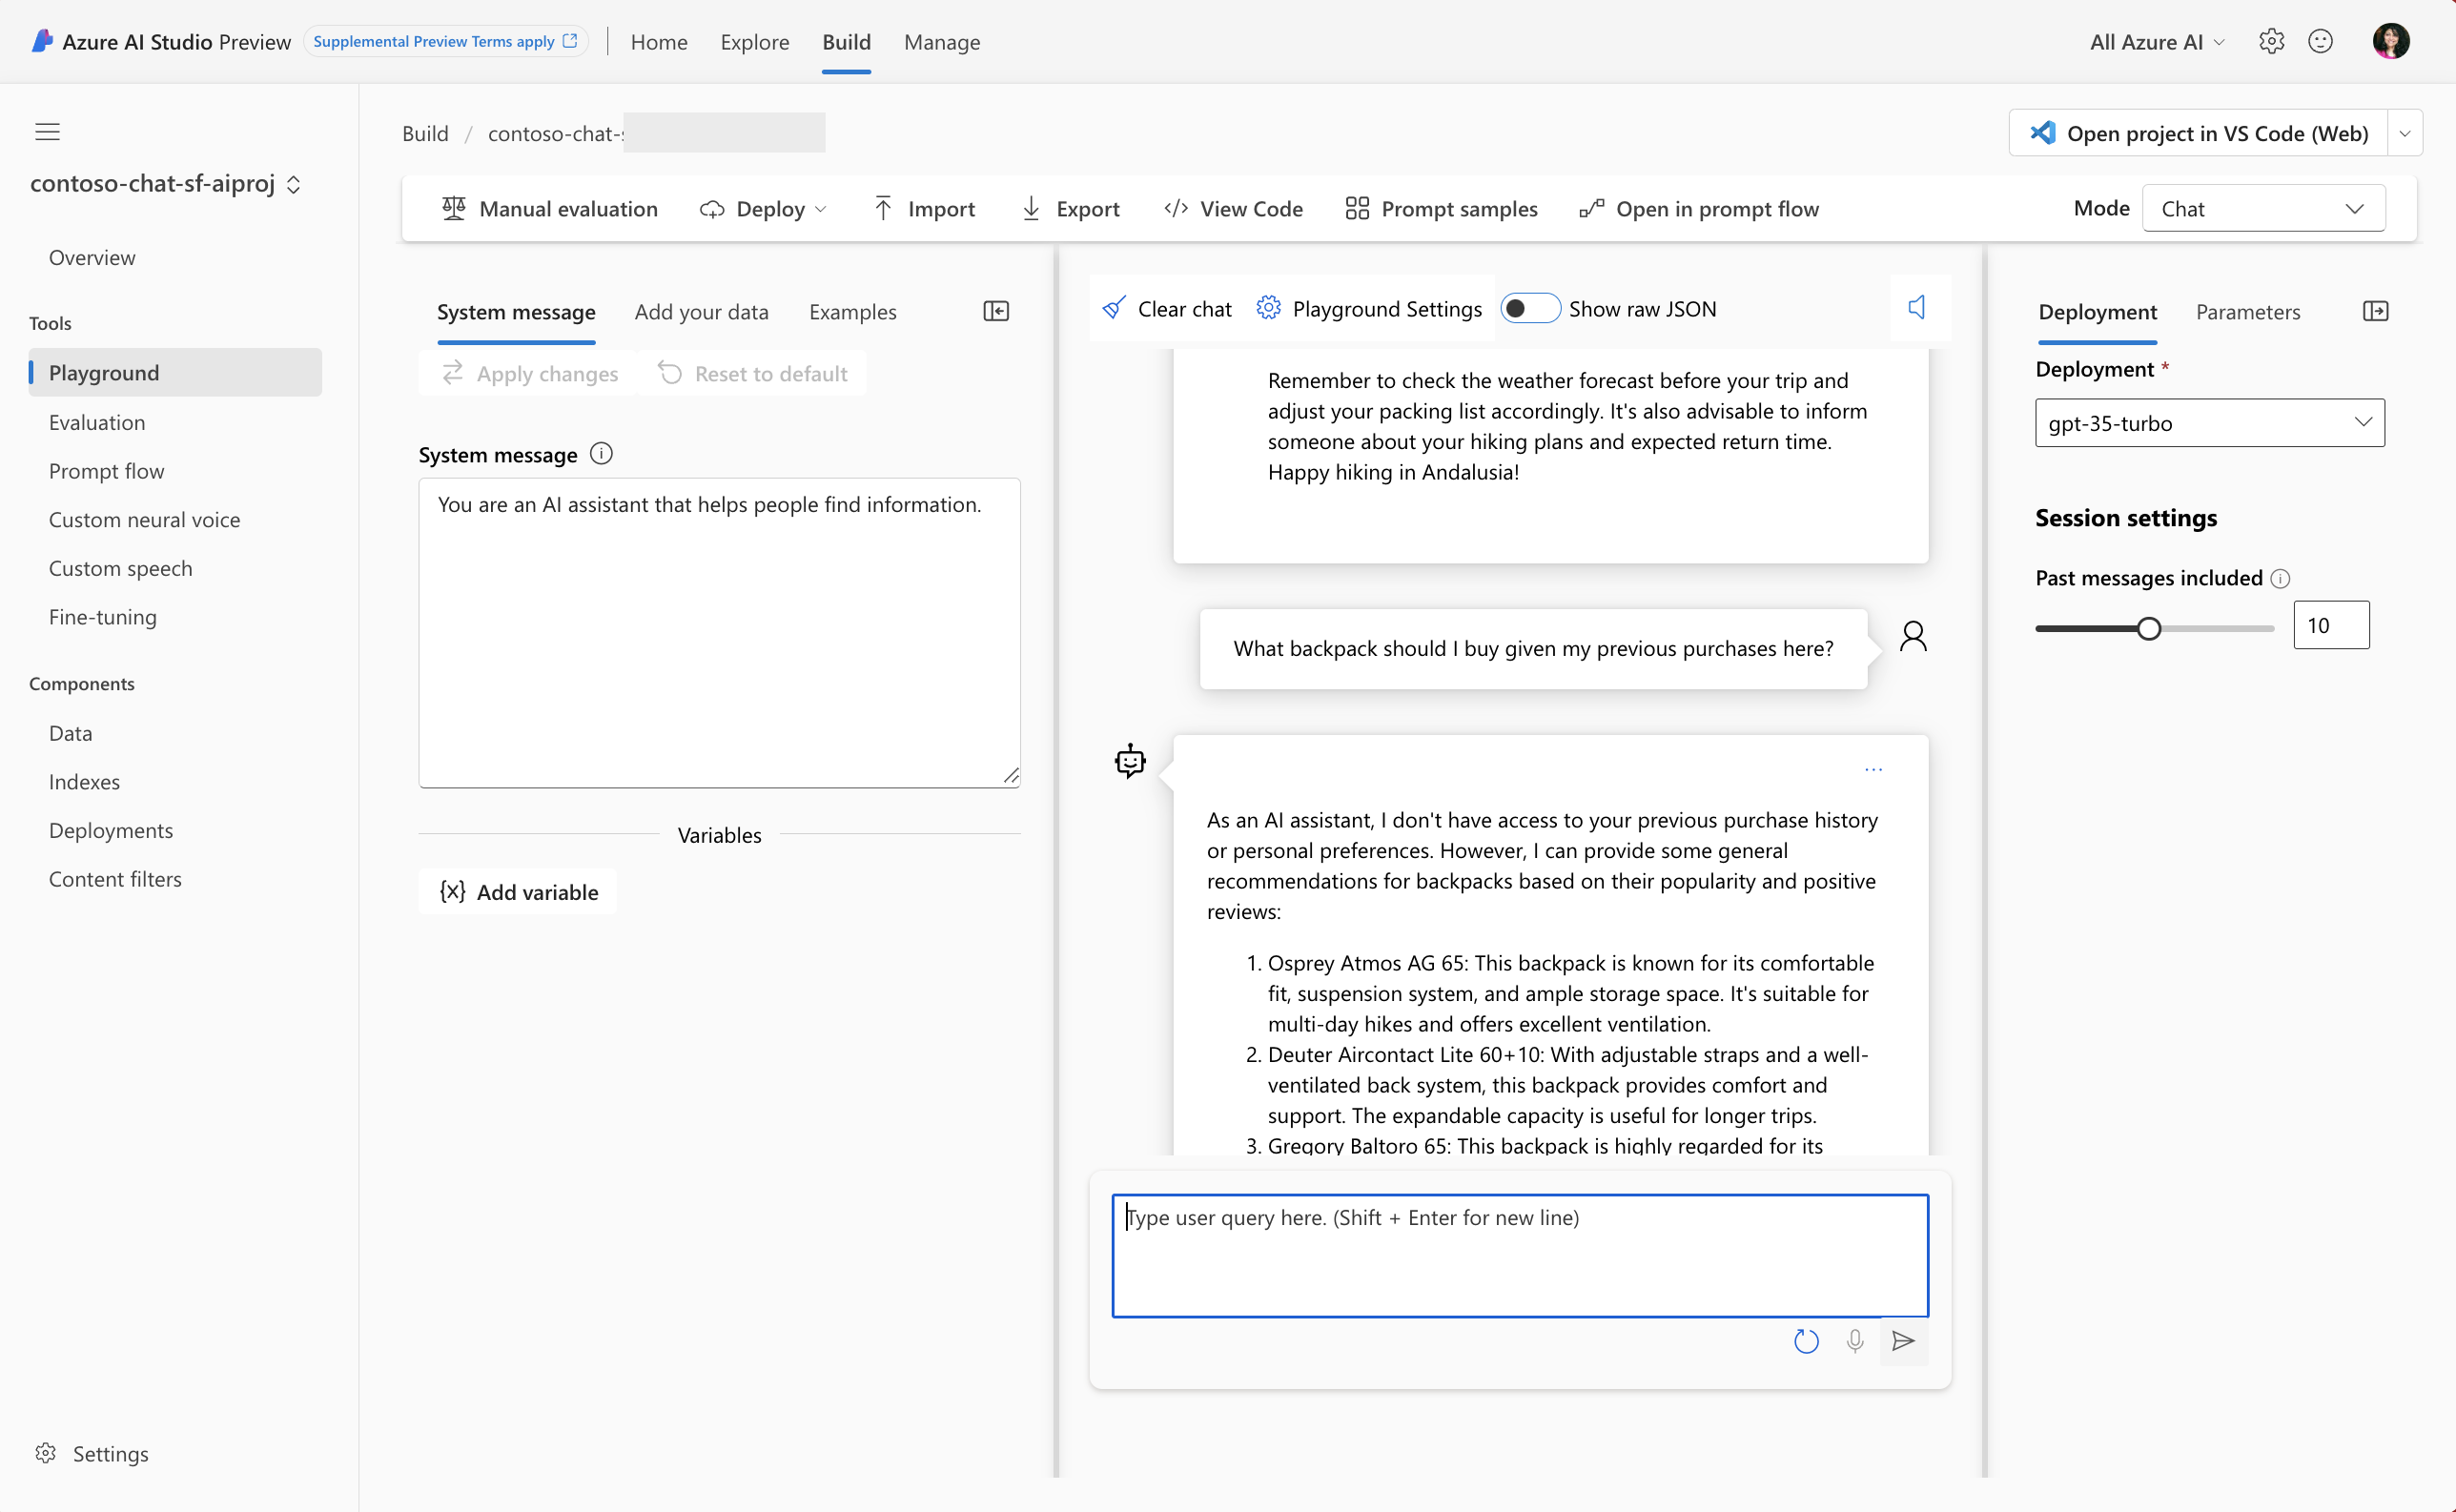Expand the Mode Chat dropdown
The height and width of the screenshot is (1512, 2456).
pyautogui.click(x=2263, y=209)
